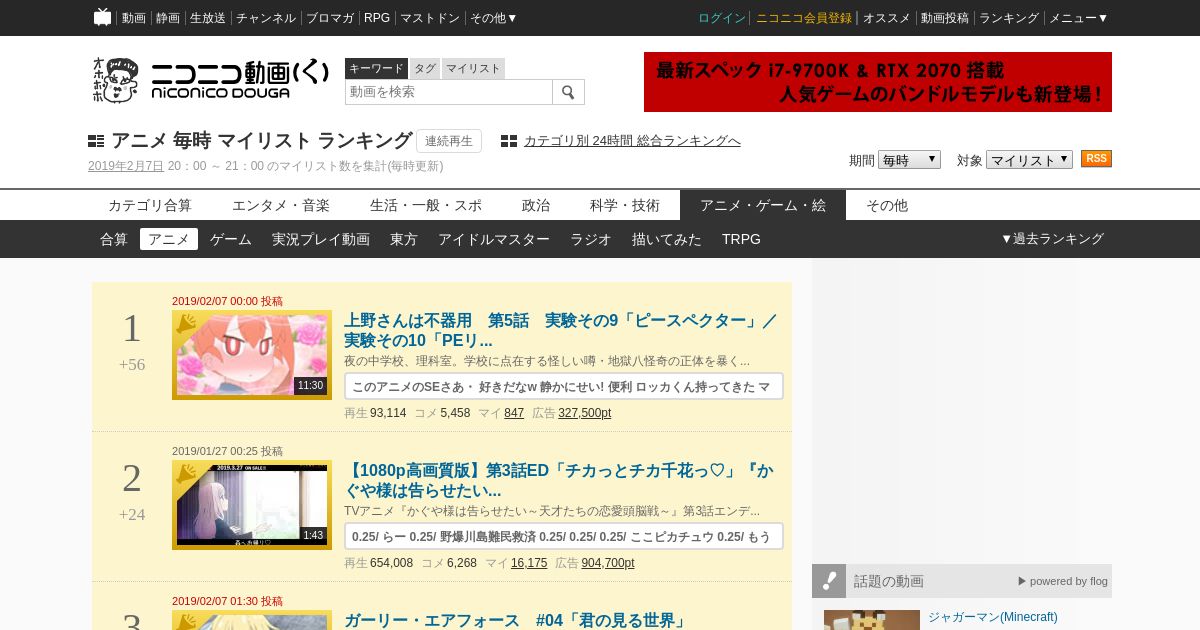Focus the 動画を検索 search field
The width and height of the screenshot is (1200, 630).
pos(449,92)
